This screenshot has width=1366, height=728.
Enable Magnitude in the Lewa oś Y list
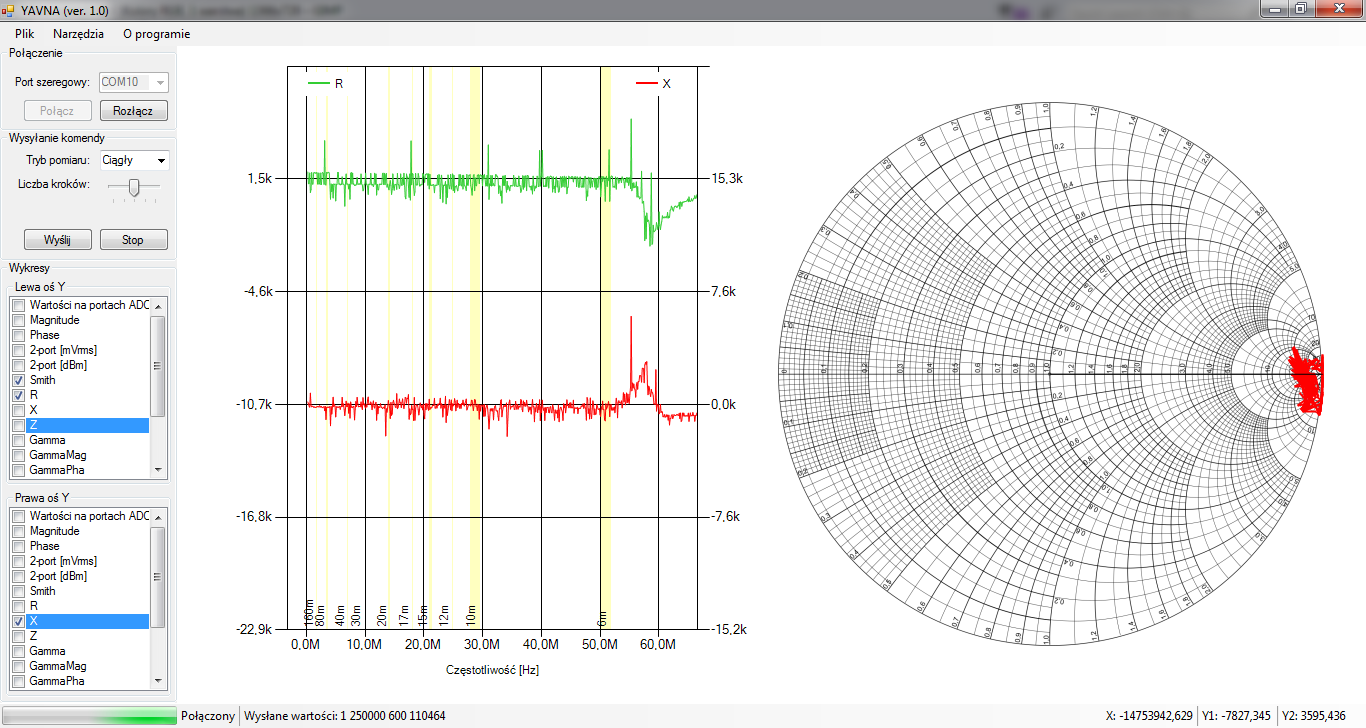pos(18,320)
